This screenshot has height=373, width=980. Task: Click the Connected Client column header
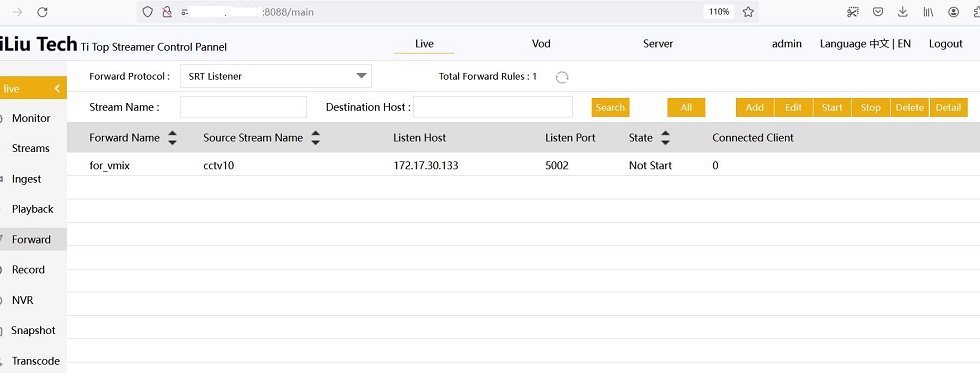pyautogui.click(x=753, y=138)
